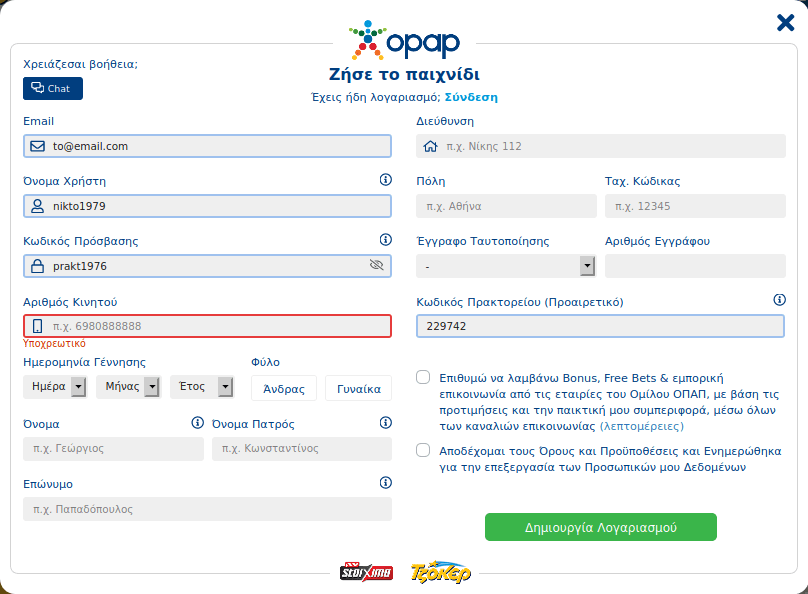This screenshot has height=594, width=808.
Task: Focus the Επώνυμο surname field
Action: pos(207,509)
